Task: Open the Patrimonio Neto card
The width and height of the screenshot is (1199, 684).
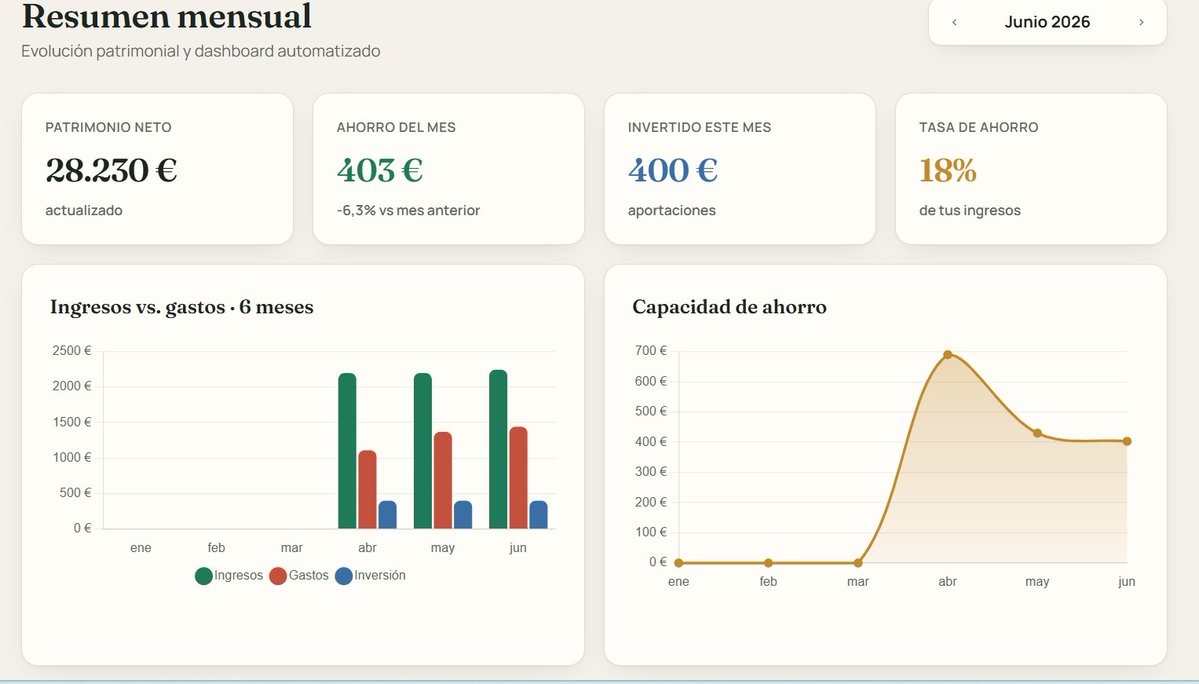Action: (x=158, y=169)
